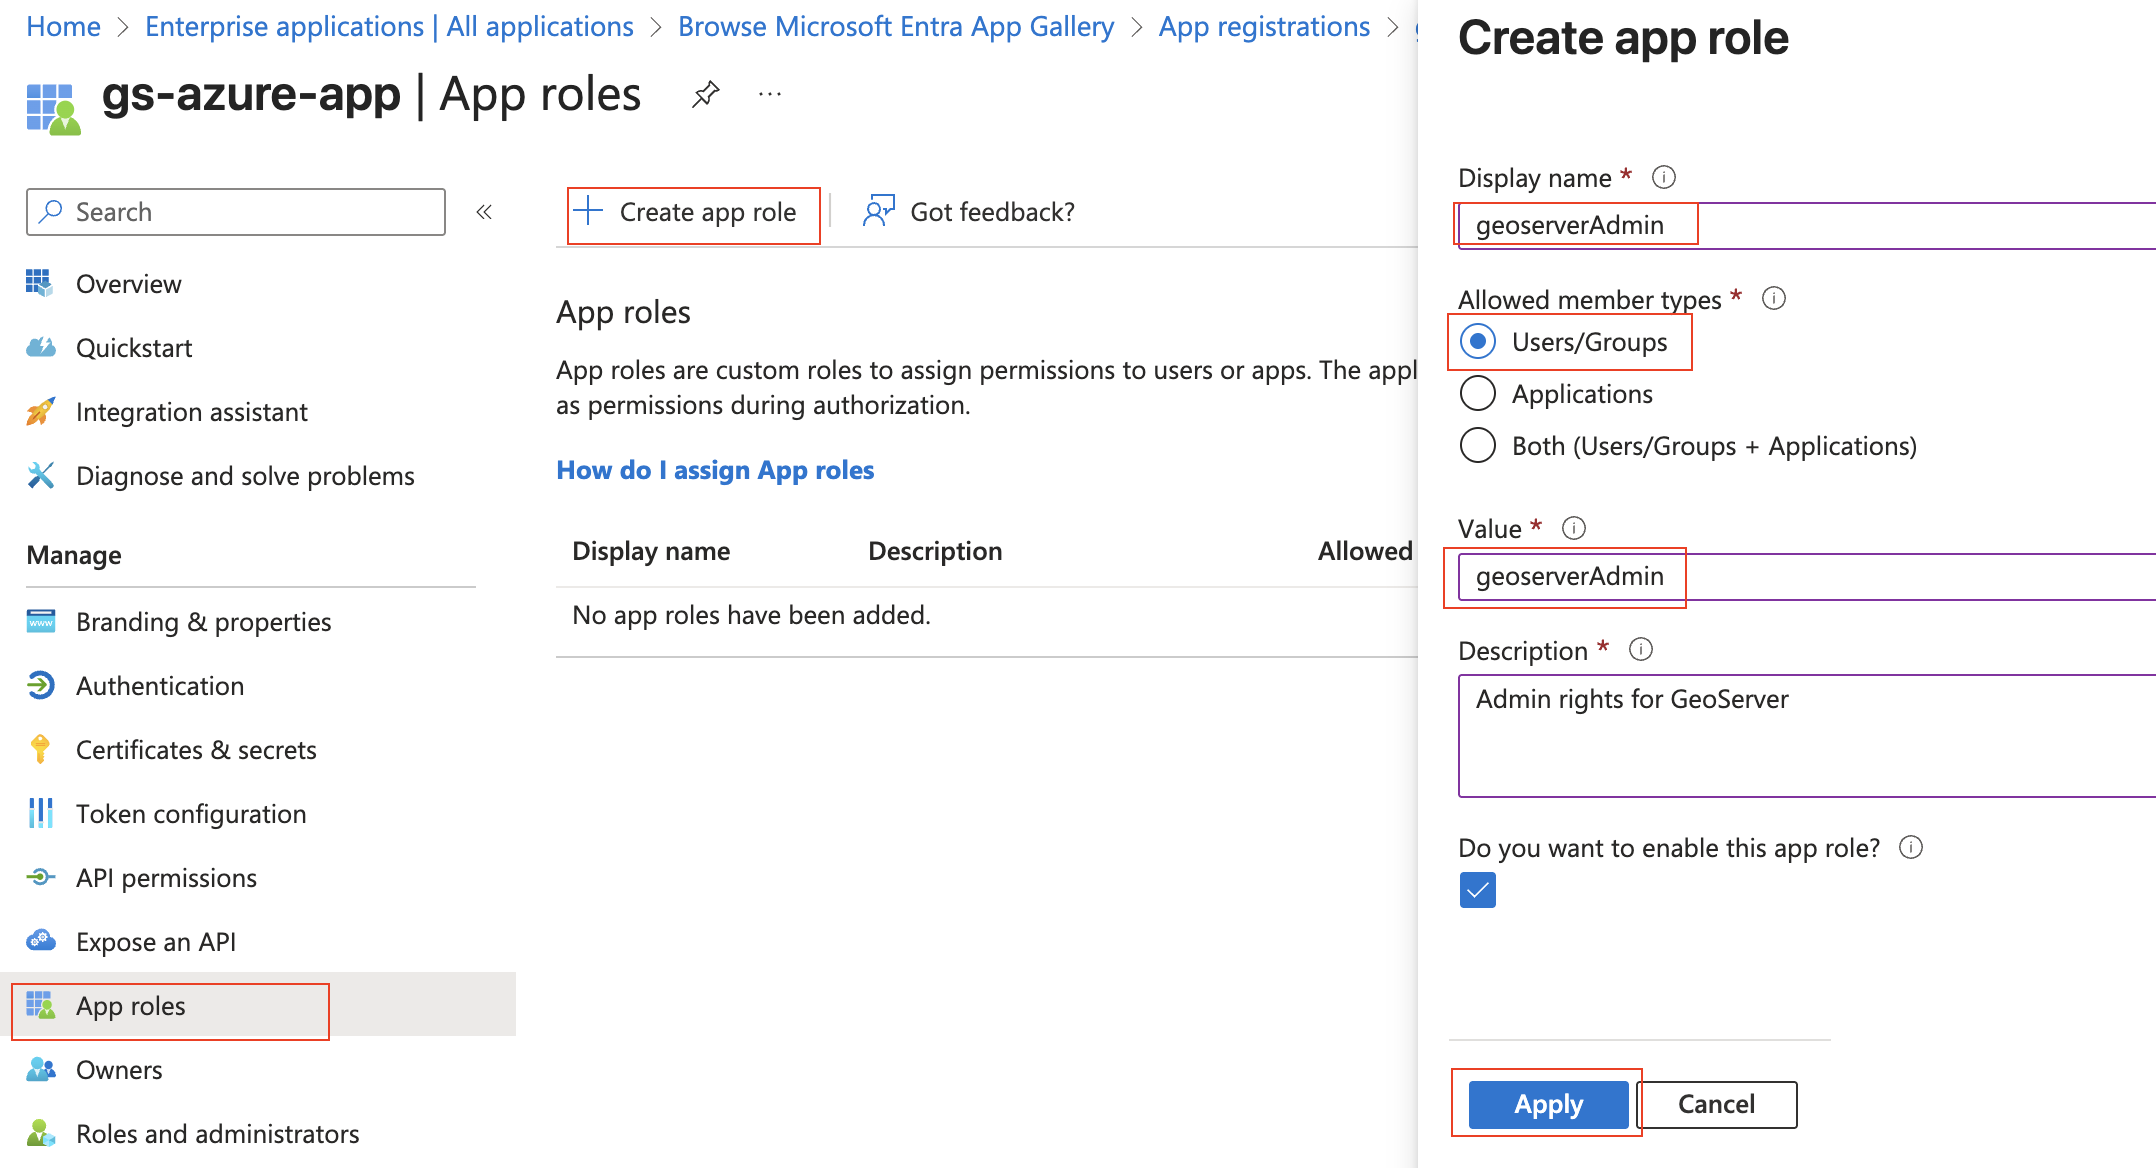
Task: Click the Certificates & secrets key icon
Action: [x=40, y=749]
